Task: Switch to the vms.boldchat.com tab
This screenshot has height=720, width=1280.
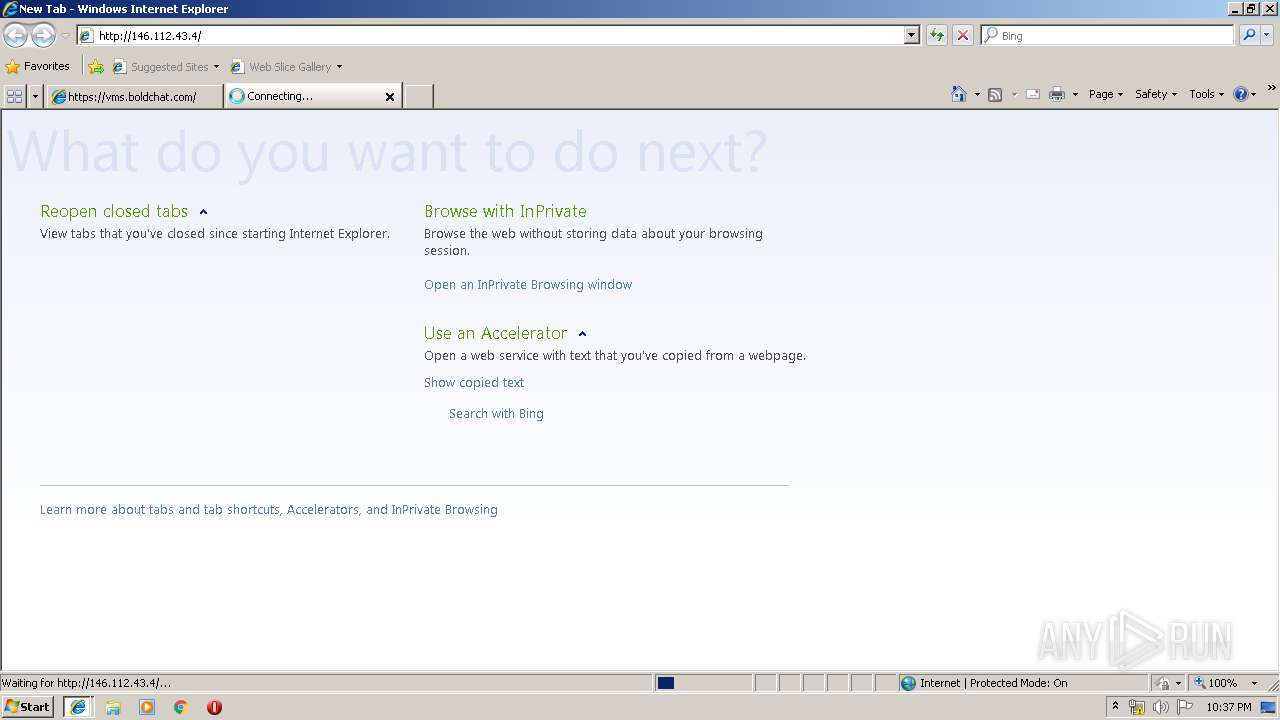Action: (134, 96)
